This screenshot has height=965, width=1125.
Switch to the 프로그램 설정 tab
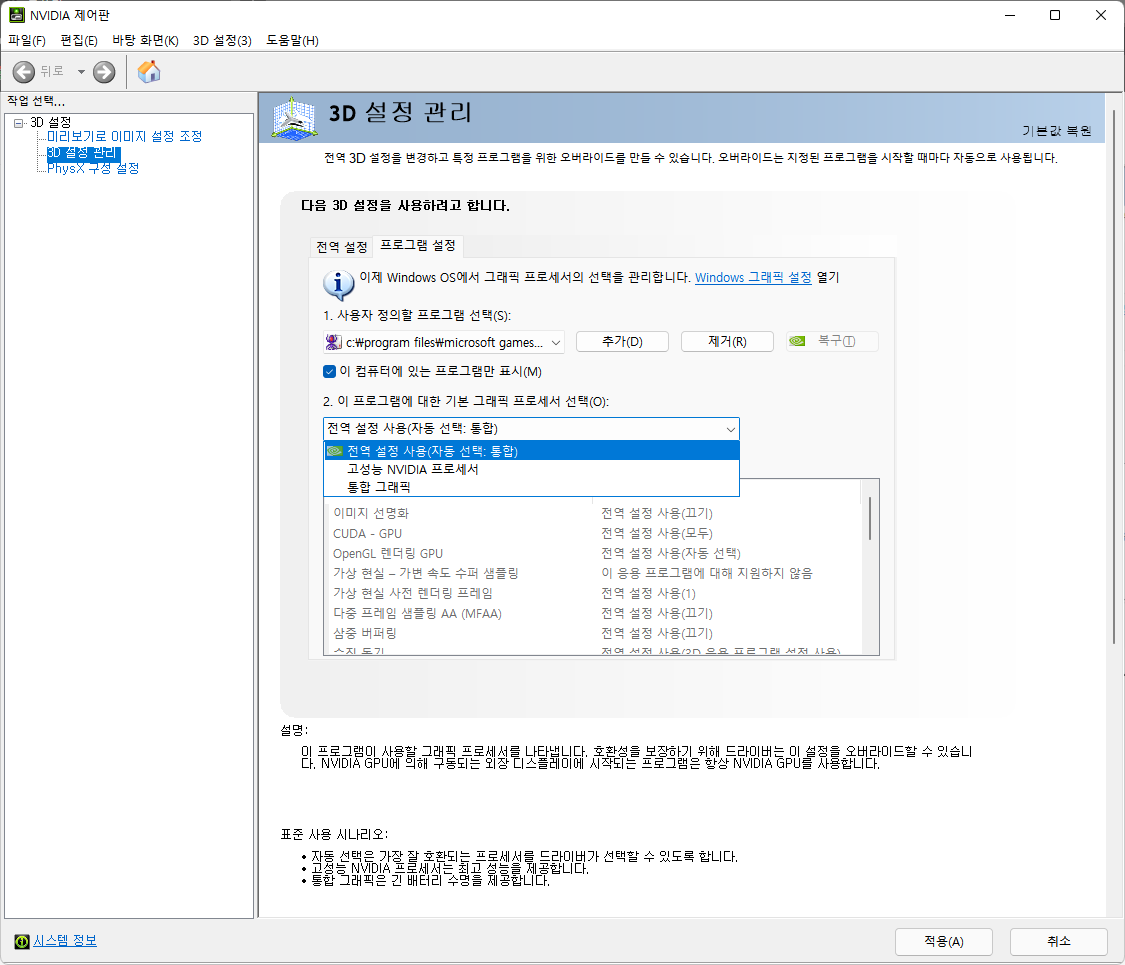pyautogui.click(x=418, y=245)
